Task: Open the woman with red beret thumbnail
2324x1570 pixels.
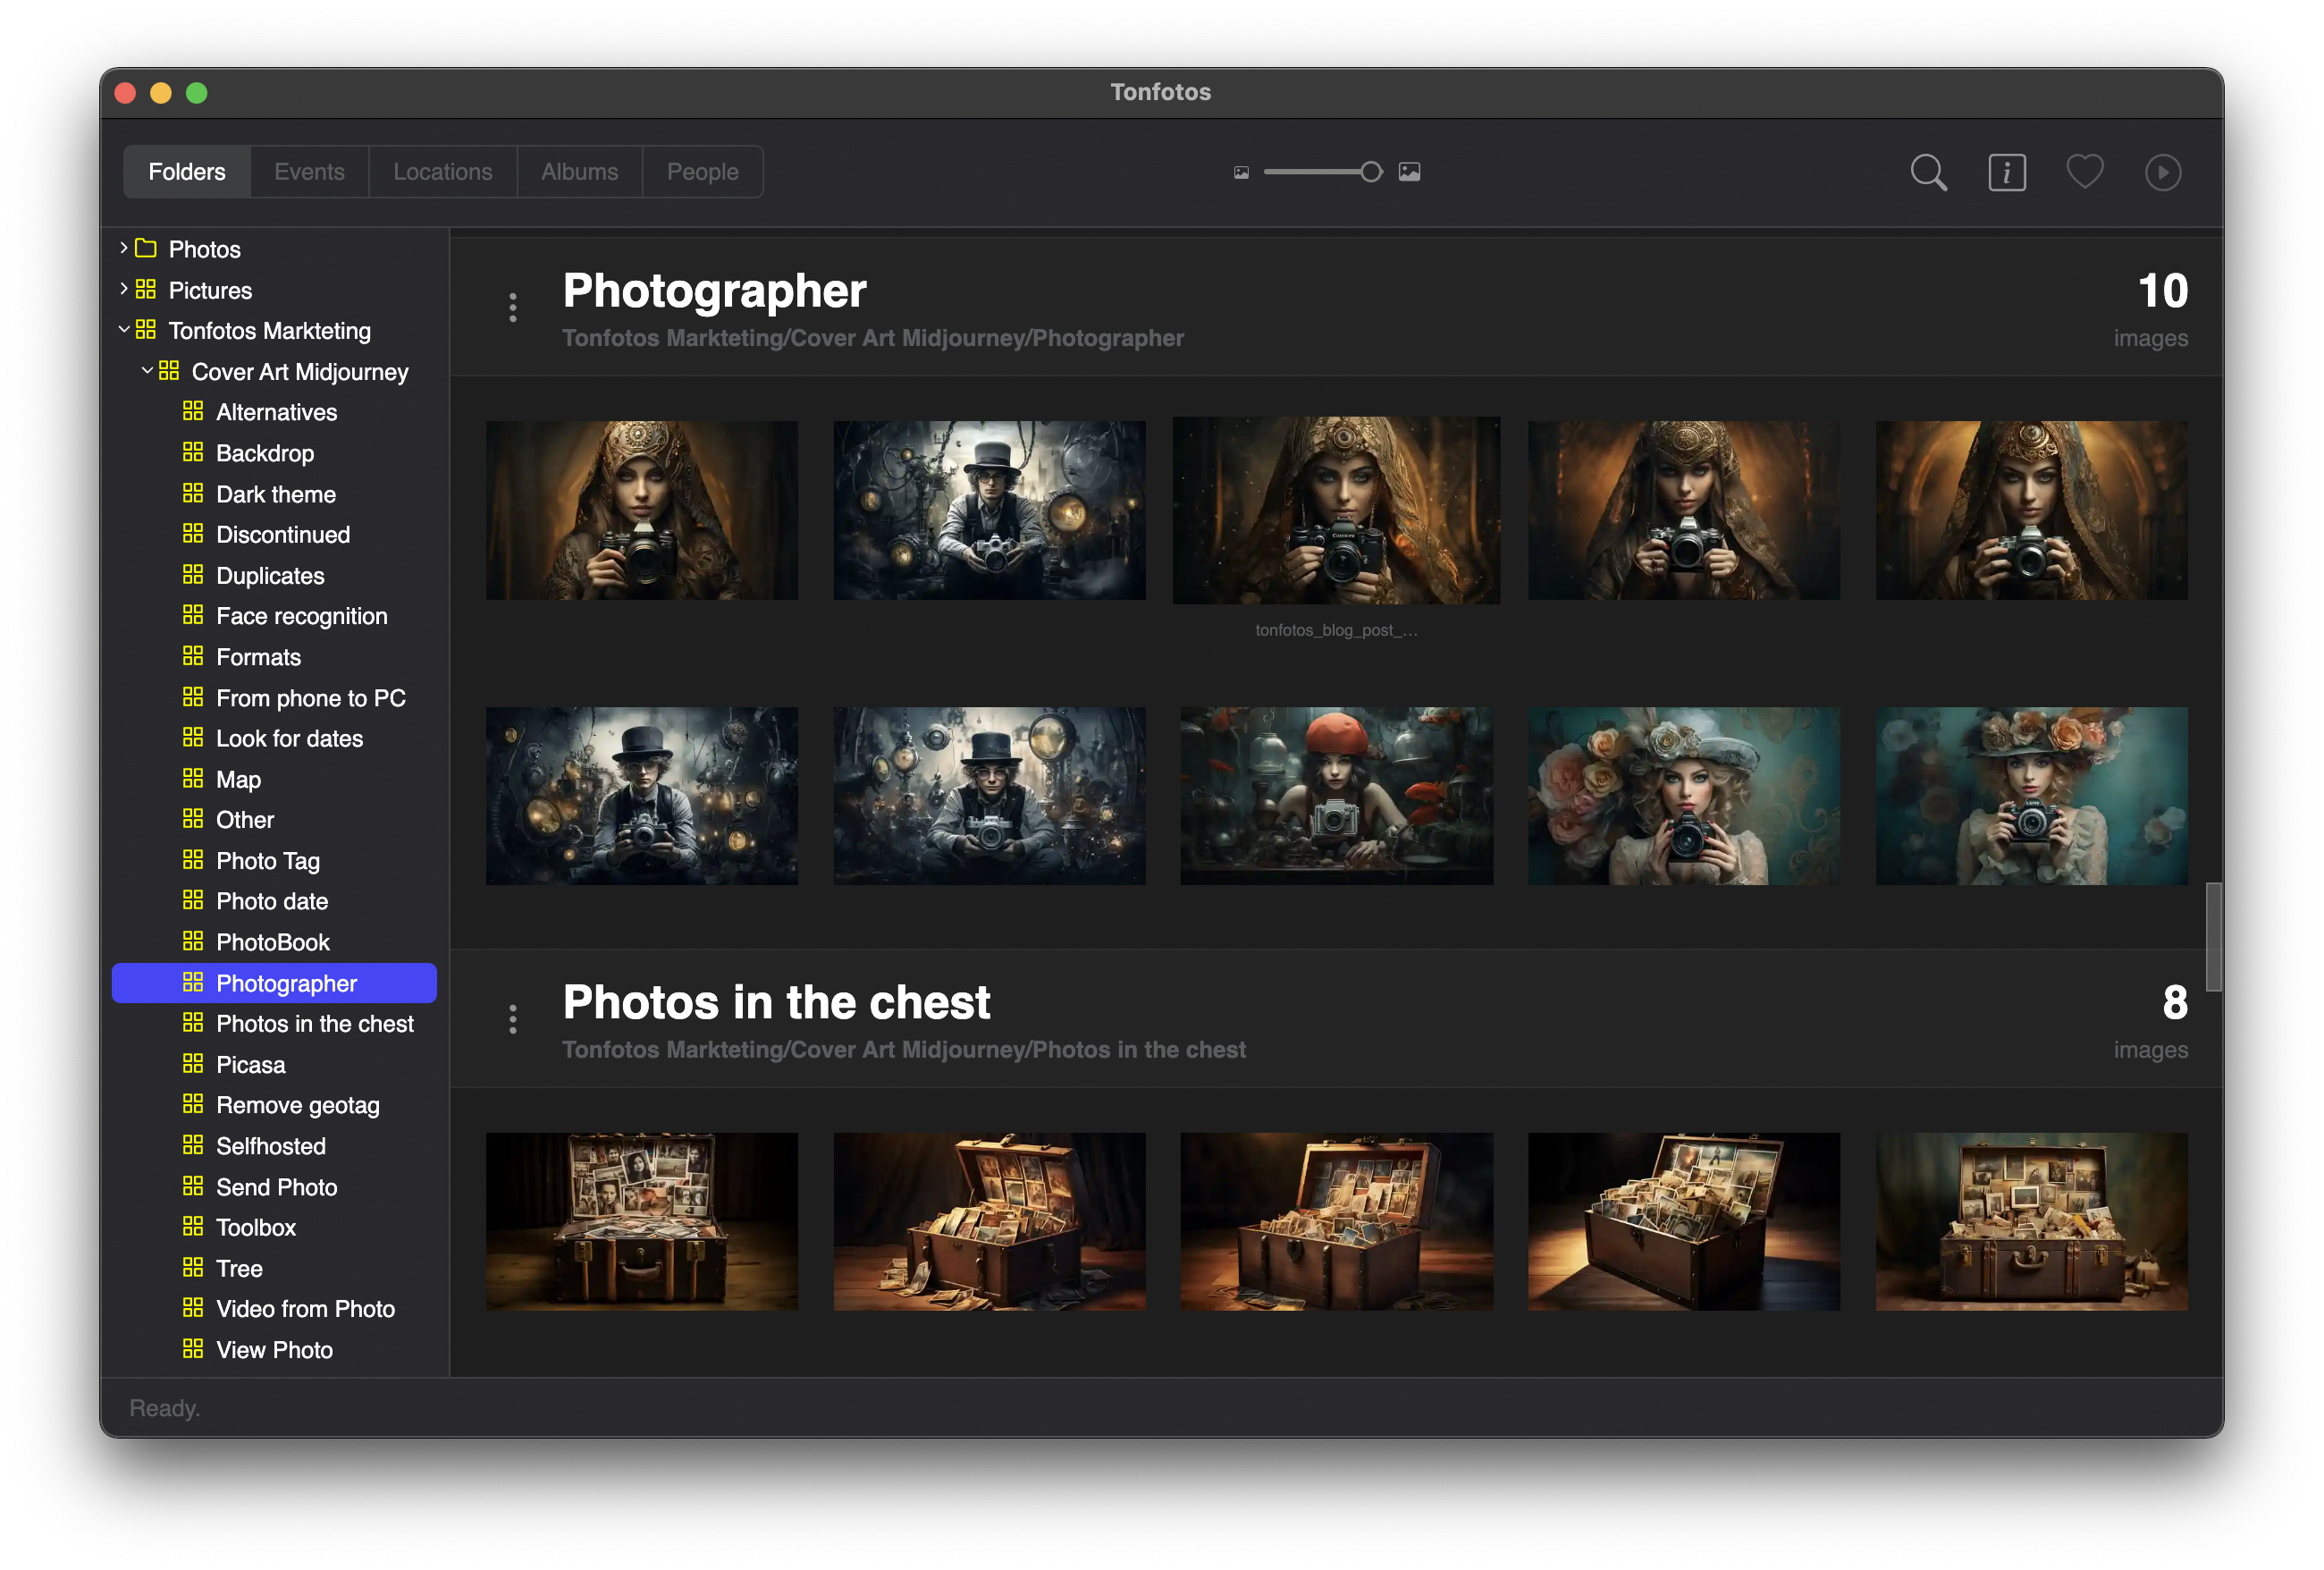Action: 1336,796
